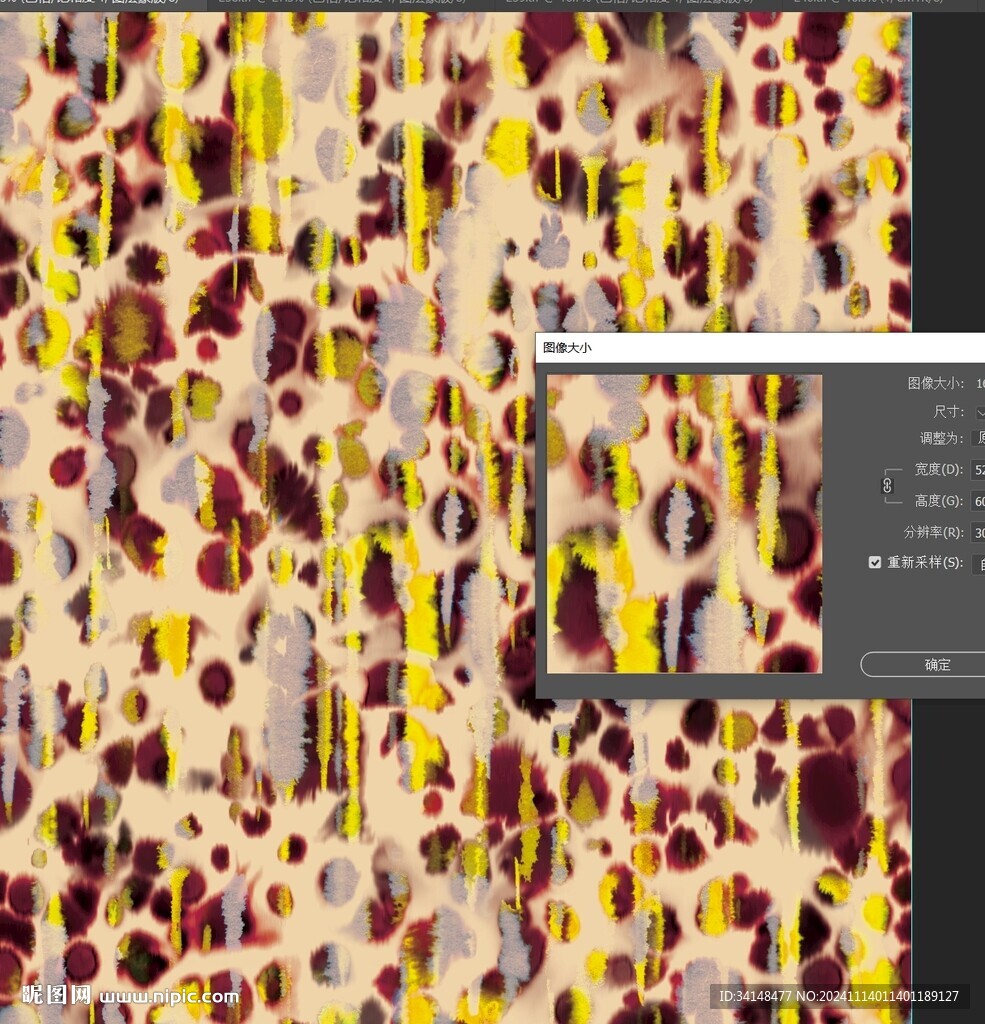
Task: Open the 尺寸 units dropdown arrow
Action: pos(980,412)
